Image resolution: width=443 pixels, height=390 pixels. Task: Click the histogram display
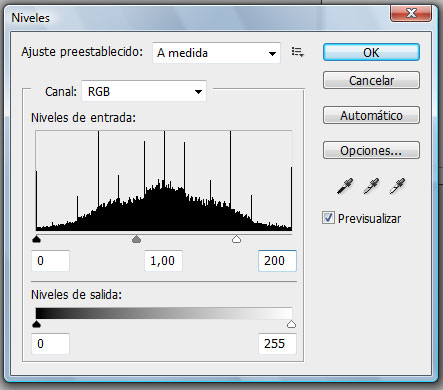click(x=164, y=180)
